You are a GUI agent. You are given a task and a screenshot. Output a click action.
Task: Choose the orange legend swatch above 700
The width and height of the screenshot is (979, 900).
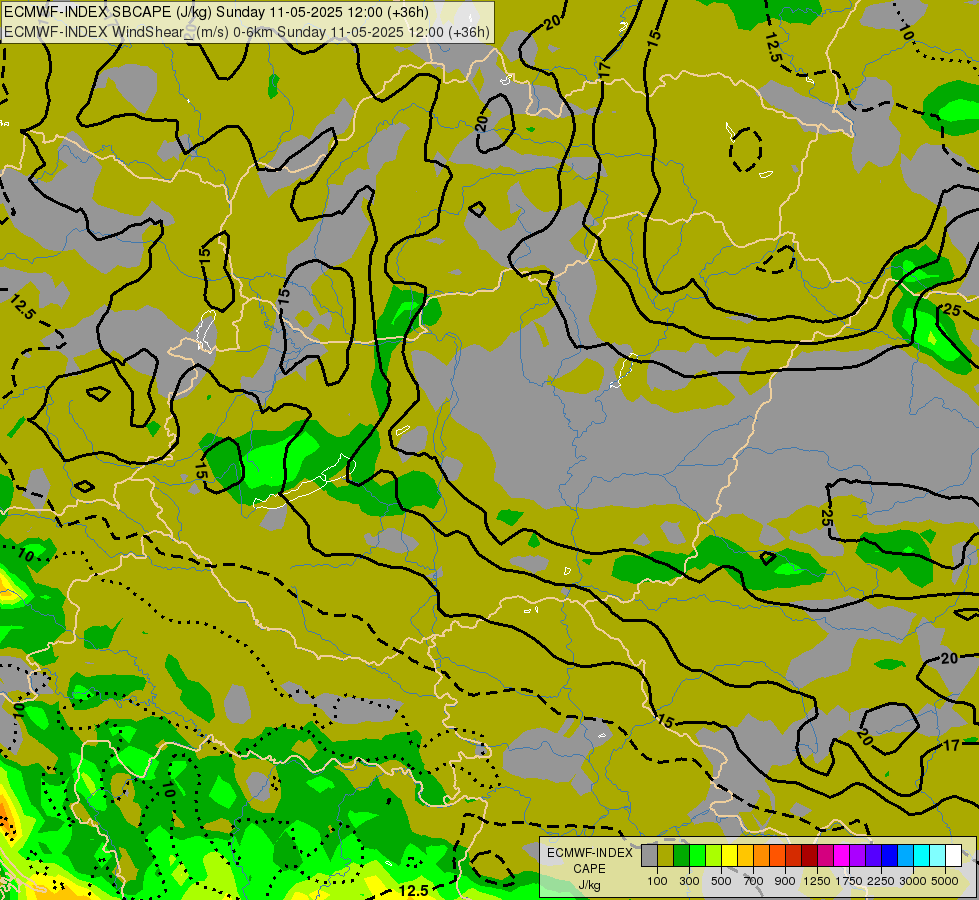(x=762, y=856)
